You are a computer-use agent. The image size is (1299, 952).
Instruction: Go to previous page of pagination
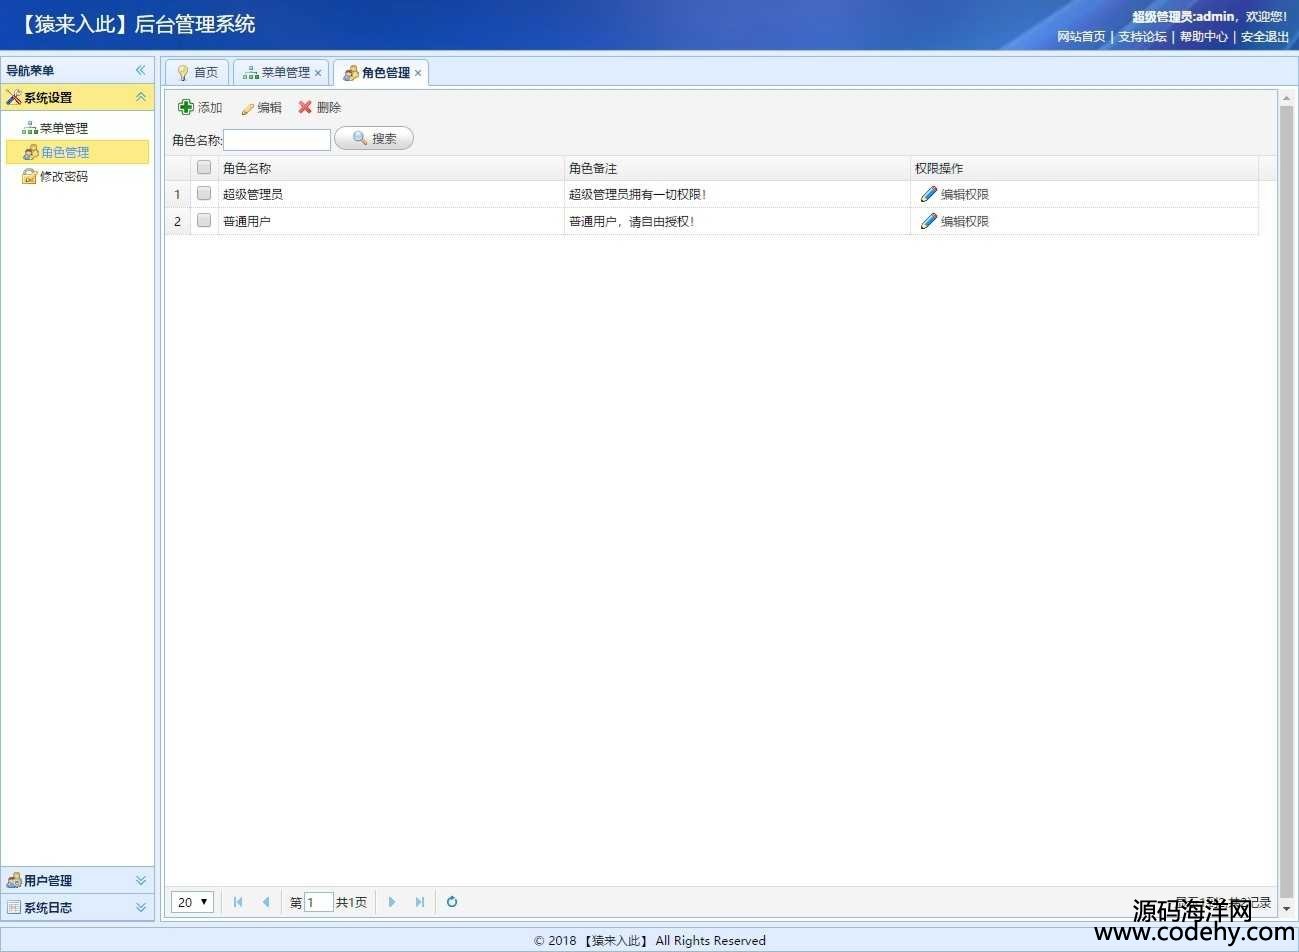(x=266, y=902)
